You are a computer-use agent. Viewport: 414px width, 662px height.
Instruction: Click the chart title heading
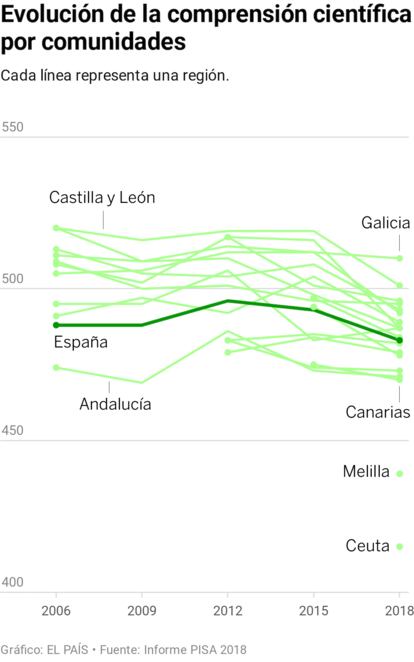206,27
